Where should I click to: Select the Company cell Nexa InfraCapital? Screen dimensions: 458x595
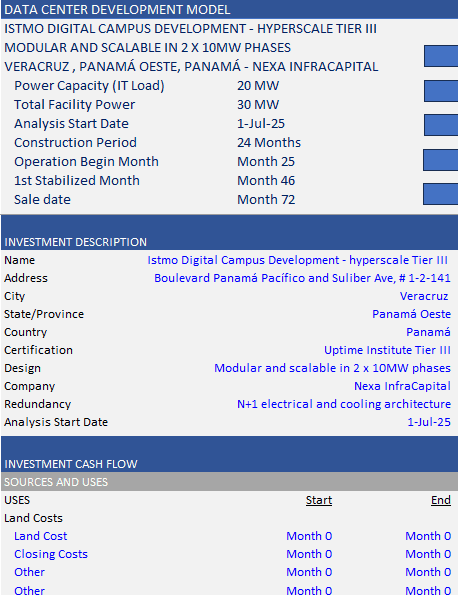pyautogui.click(x=402, y=386)
